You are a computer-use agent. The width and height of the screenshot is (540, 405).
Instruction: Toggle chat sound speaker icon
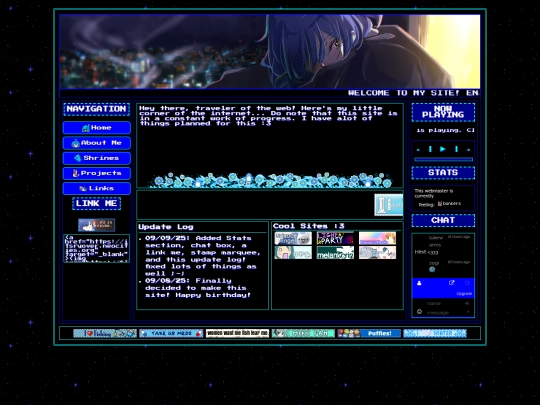(x=467, y=303)
